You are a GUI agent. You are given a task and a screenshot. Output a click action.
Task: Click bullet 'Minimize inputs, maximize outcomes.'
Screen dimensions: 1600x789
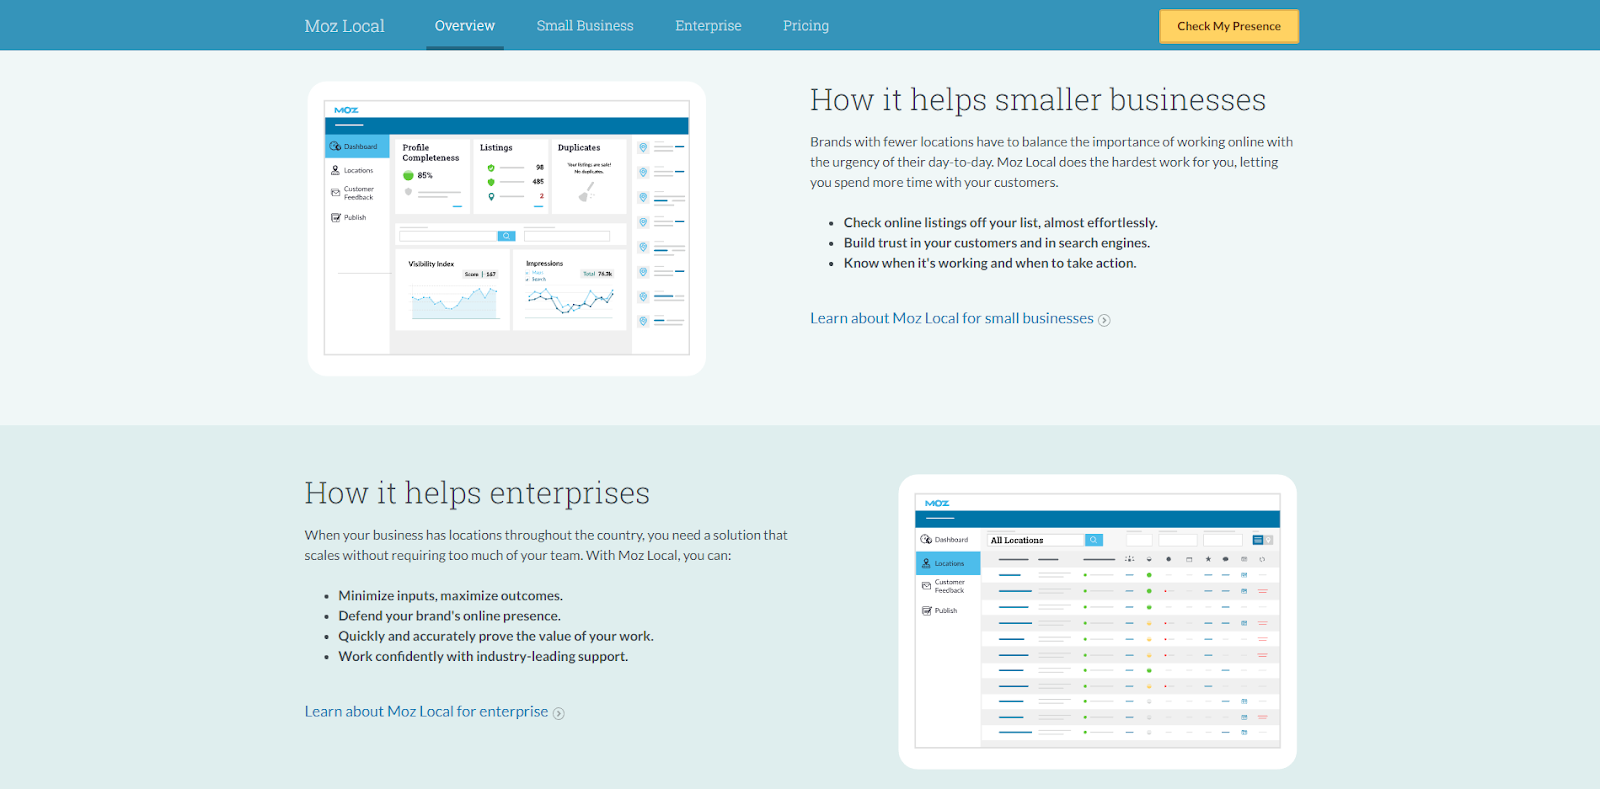tap(450, 595)
